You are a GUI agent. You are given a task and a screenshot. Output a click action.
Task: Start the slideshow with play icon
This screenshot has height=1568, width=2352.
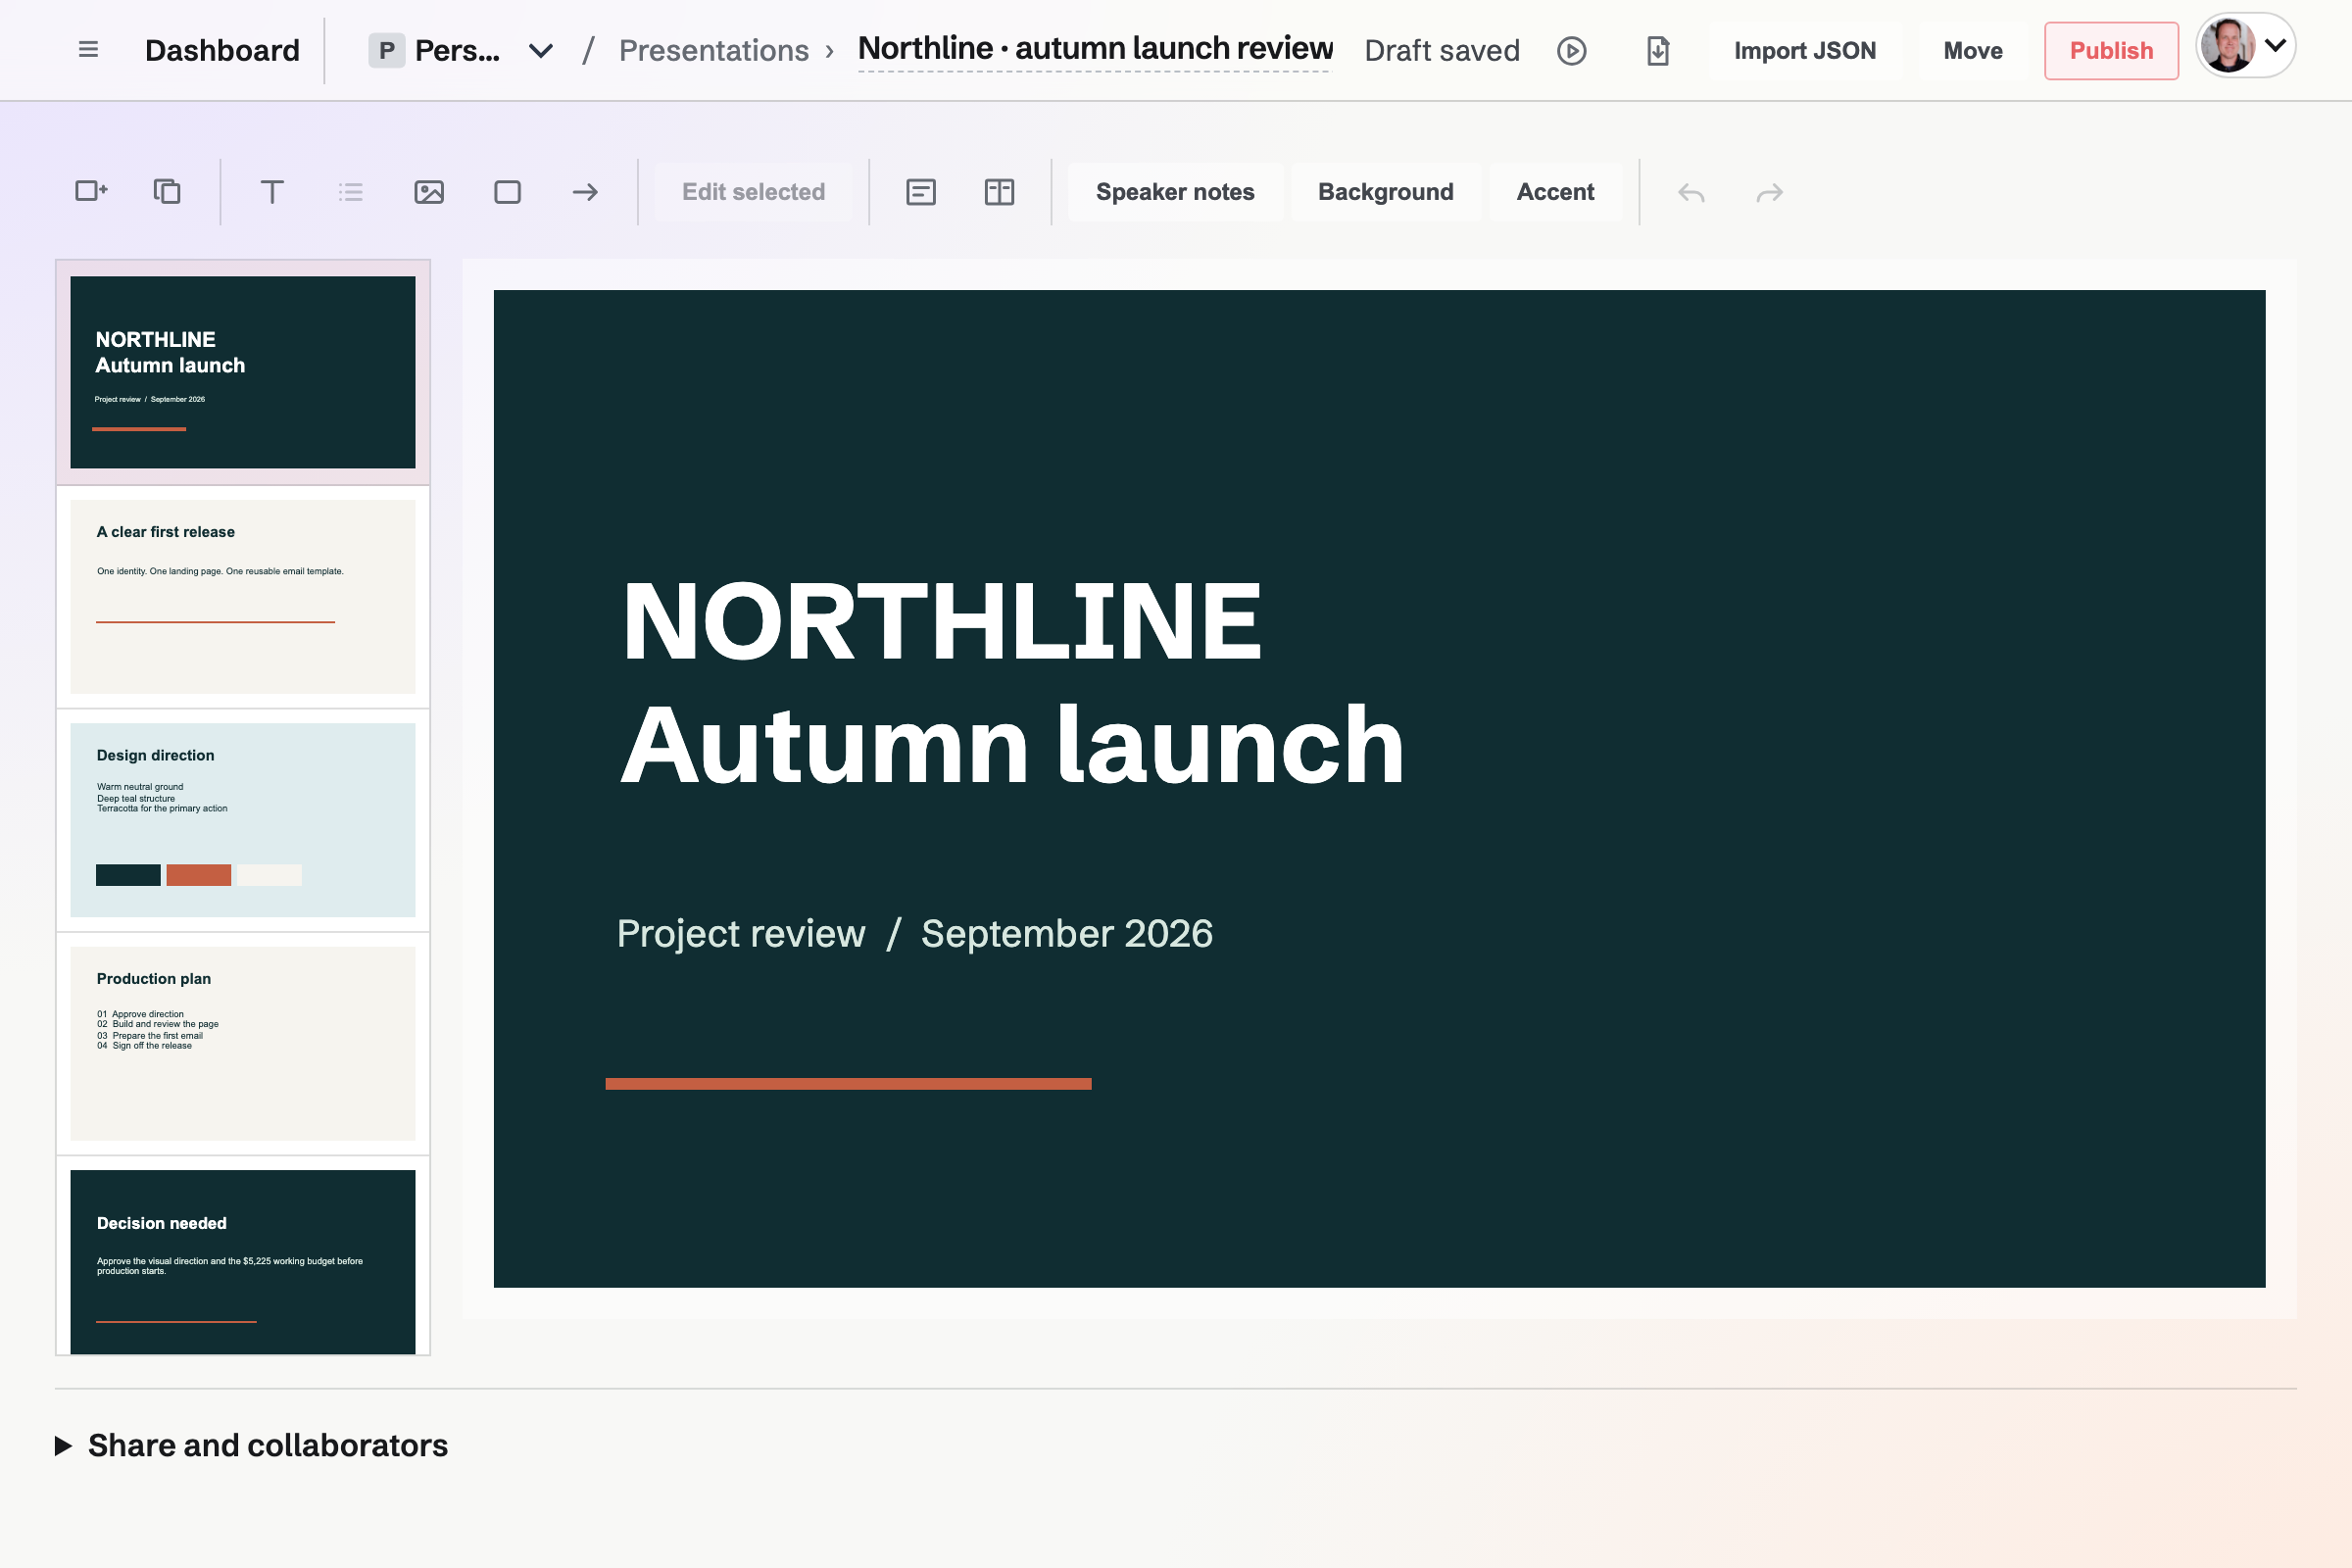point(1572,50)
